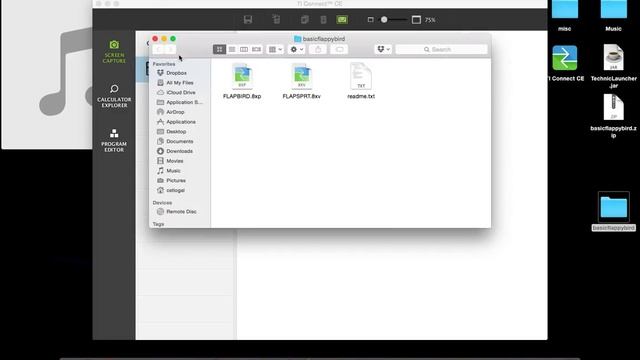Select the readme.txt file
The width and height of the screenshot is (640, 360).
tap(361, 81)
